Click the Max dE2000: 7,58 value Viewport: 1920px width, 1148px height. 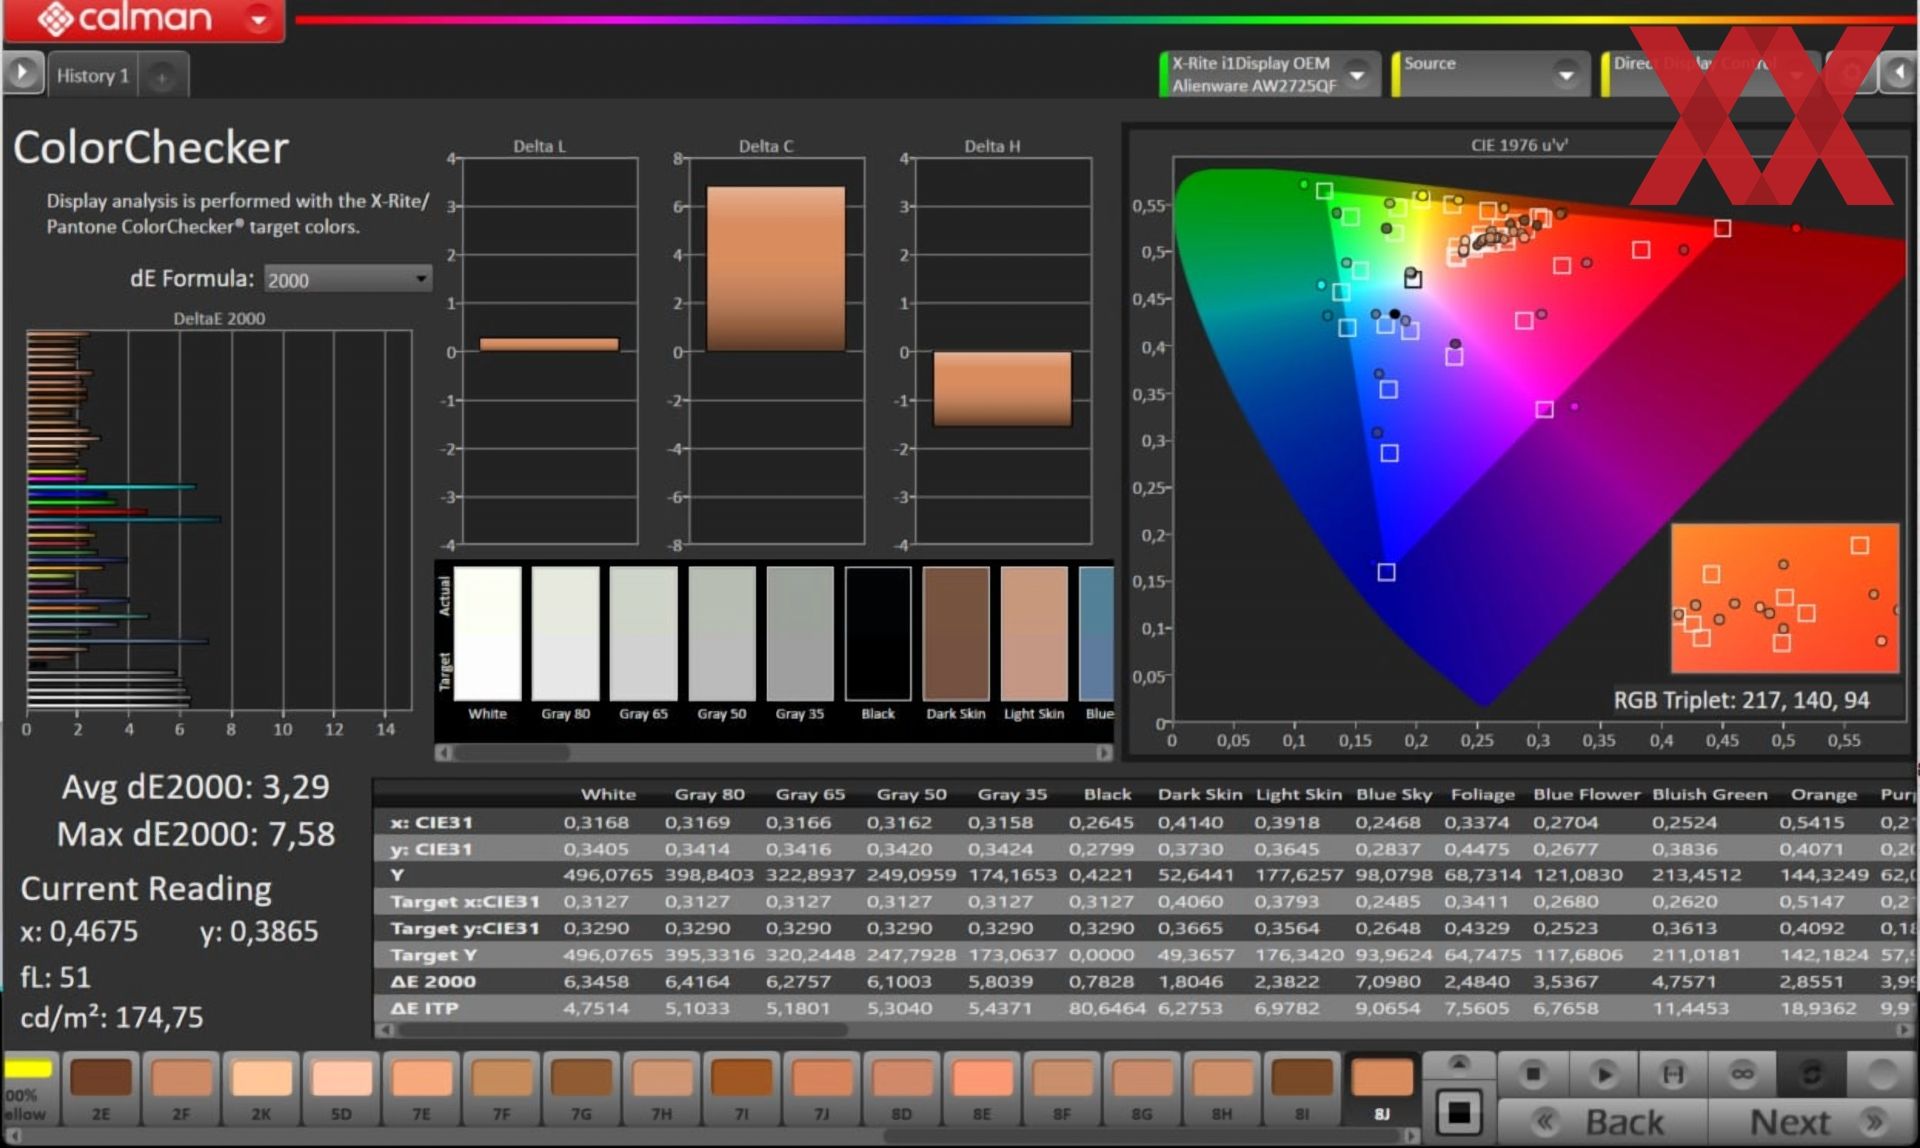point(196,834)
